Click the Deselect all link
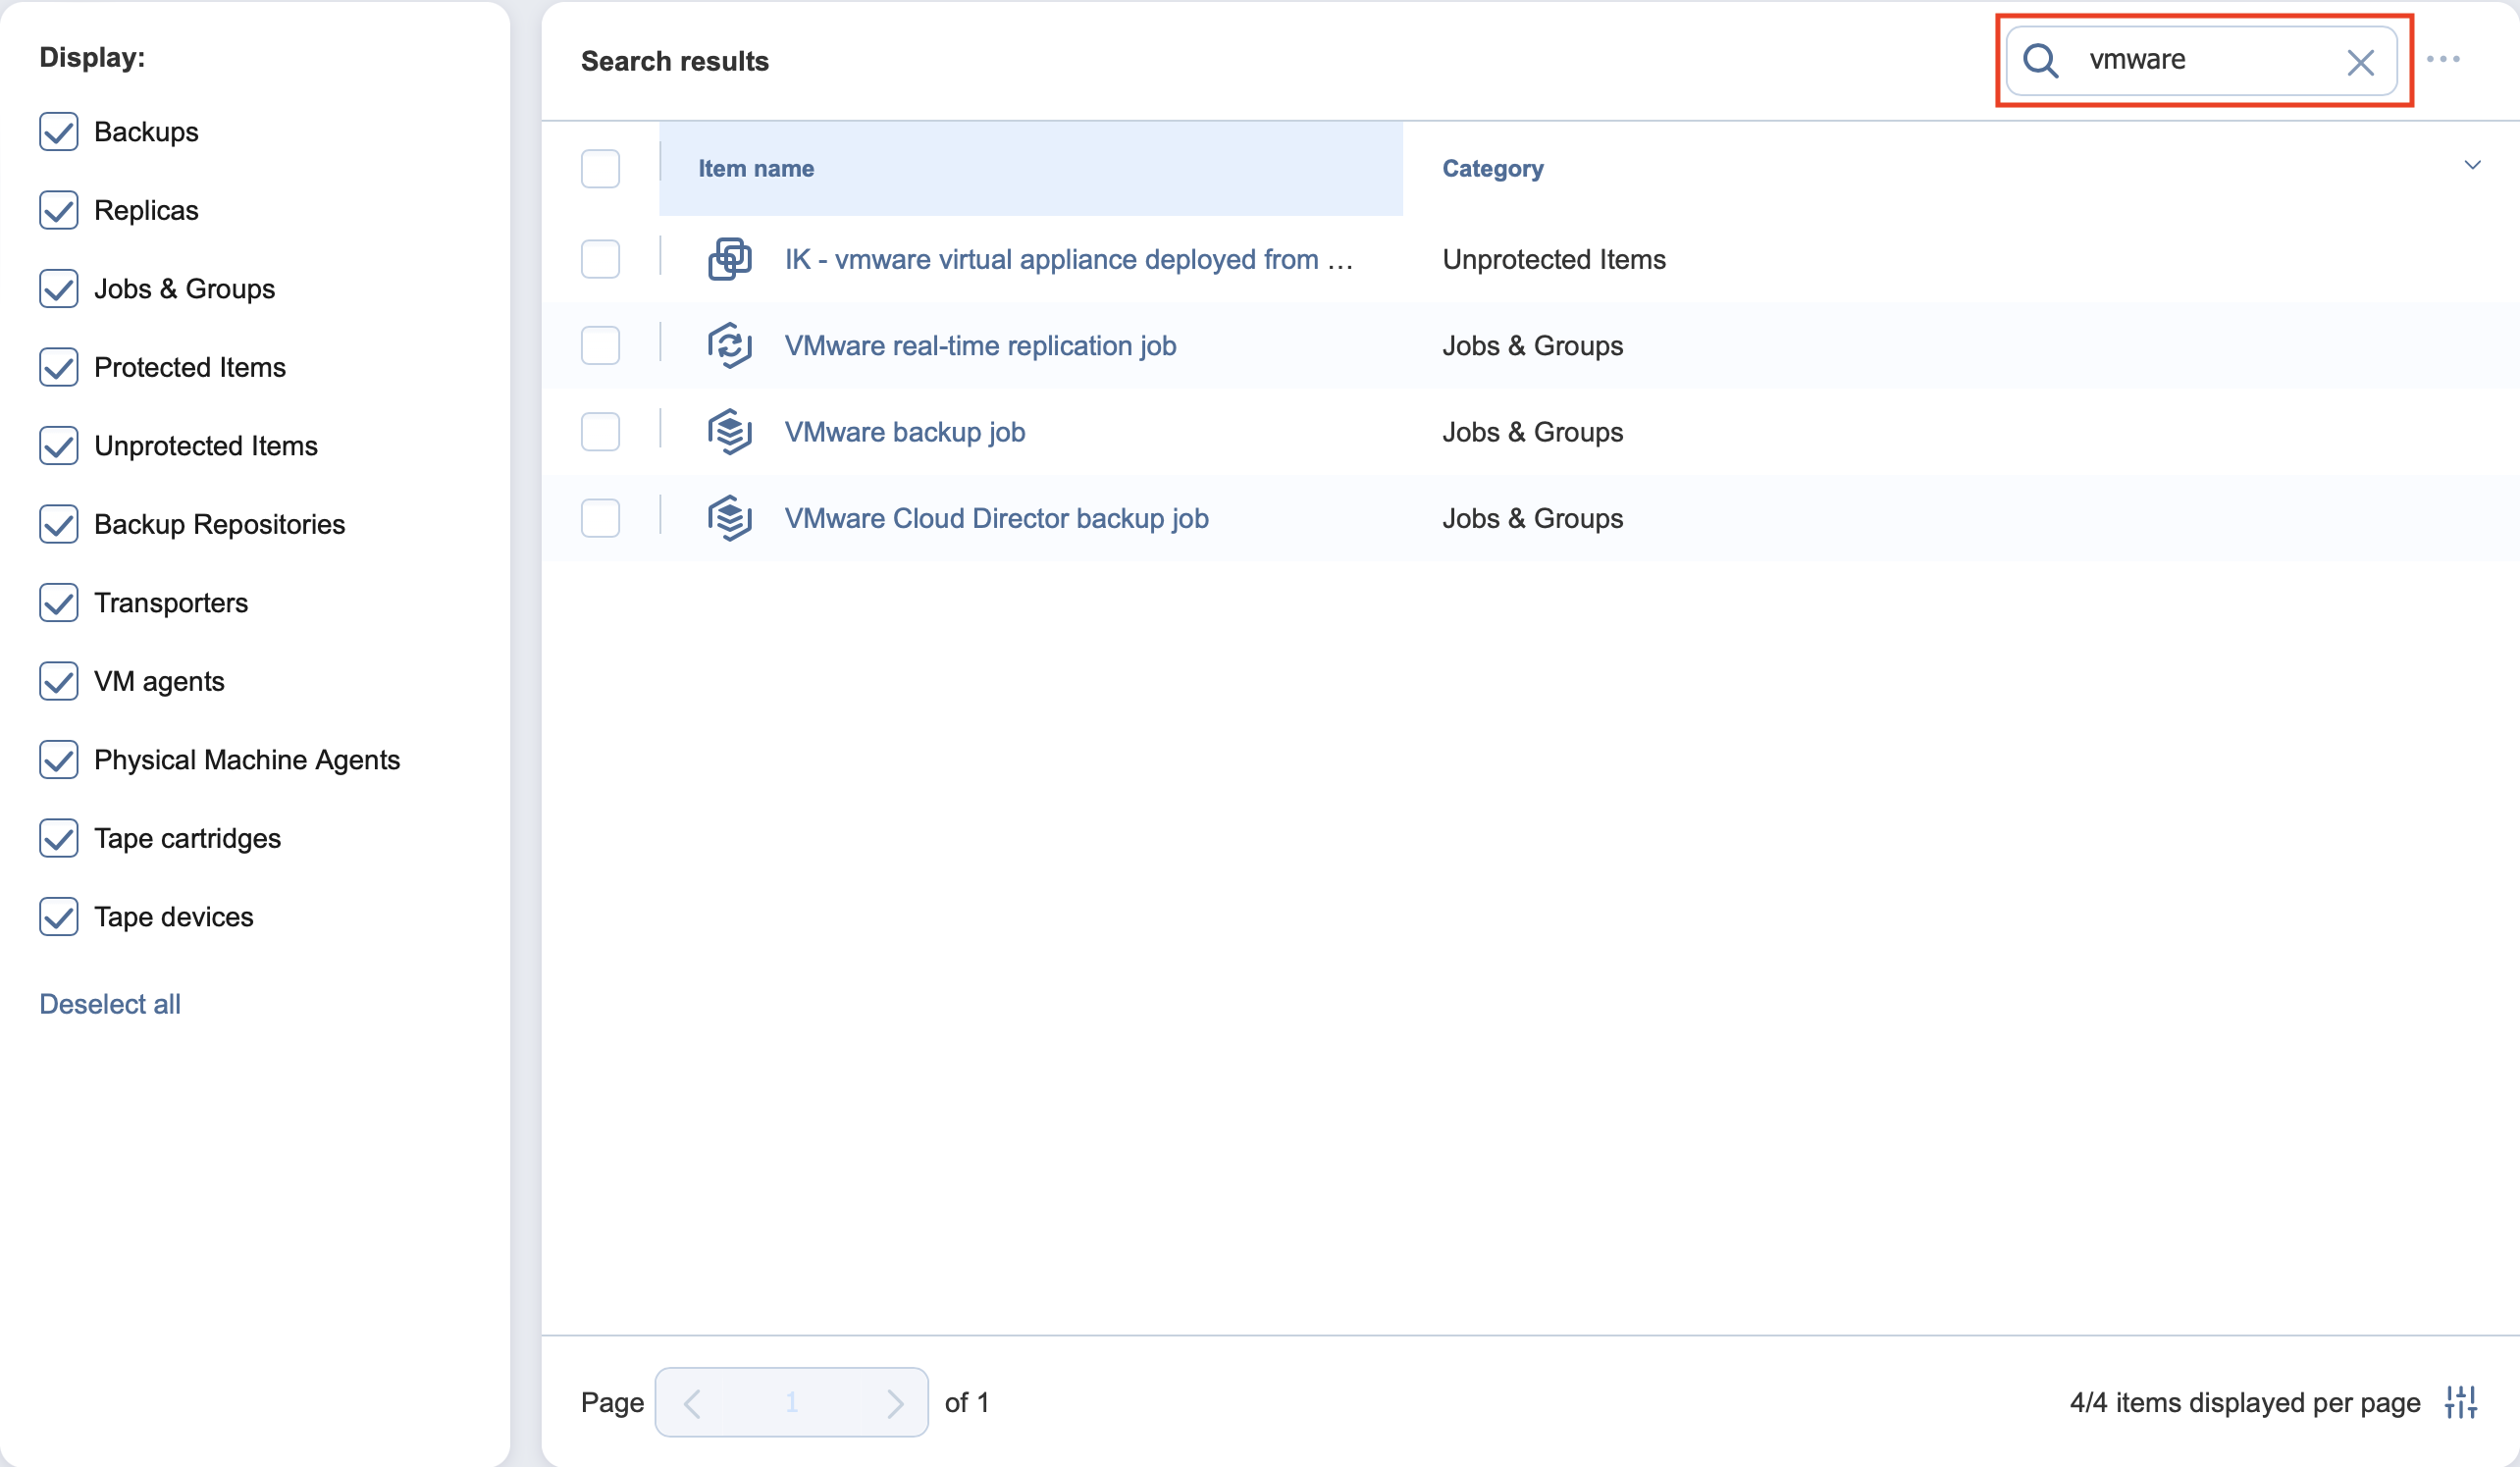 click(110, 1004)
